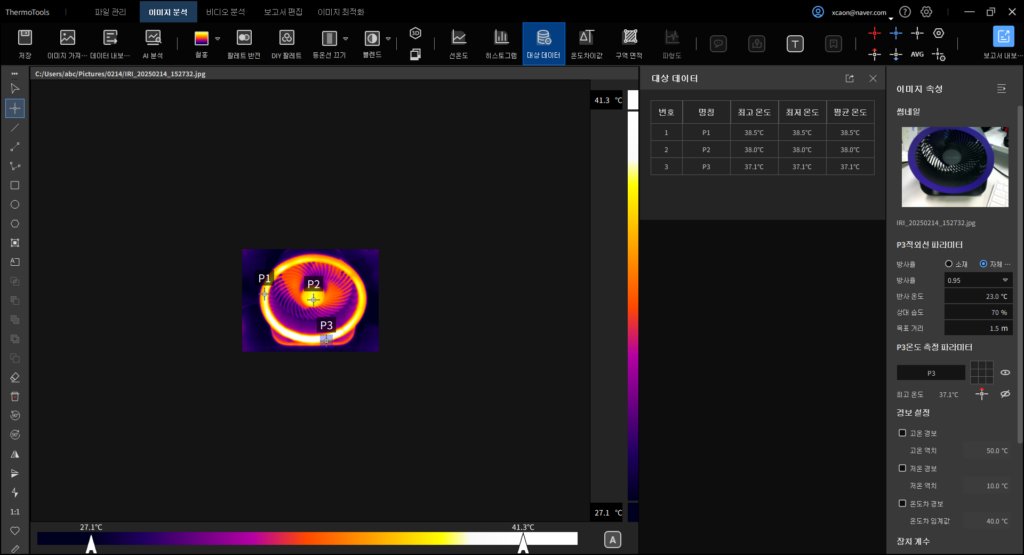The height and width of the screenshot is (555, 1024).
Task: Toggle P3 visibility eye icon
Action: (x=1005, y=372)
